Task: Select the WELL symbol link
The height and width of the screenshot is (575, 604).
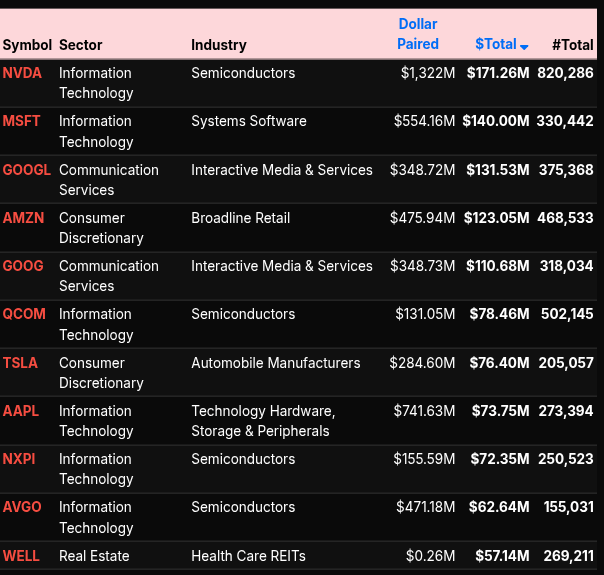Action: tap(22, 556)
